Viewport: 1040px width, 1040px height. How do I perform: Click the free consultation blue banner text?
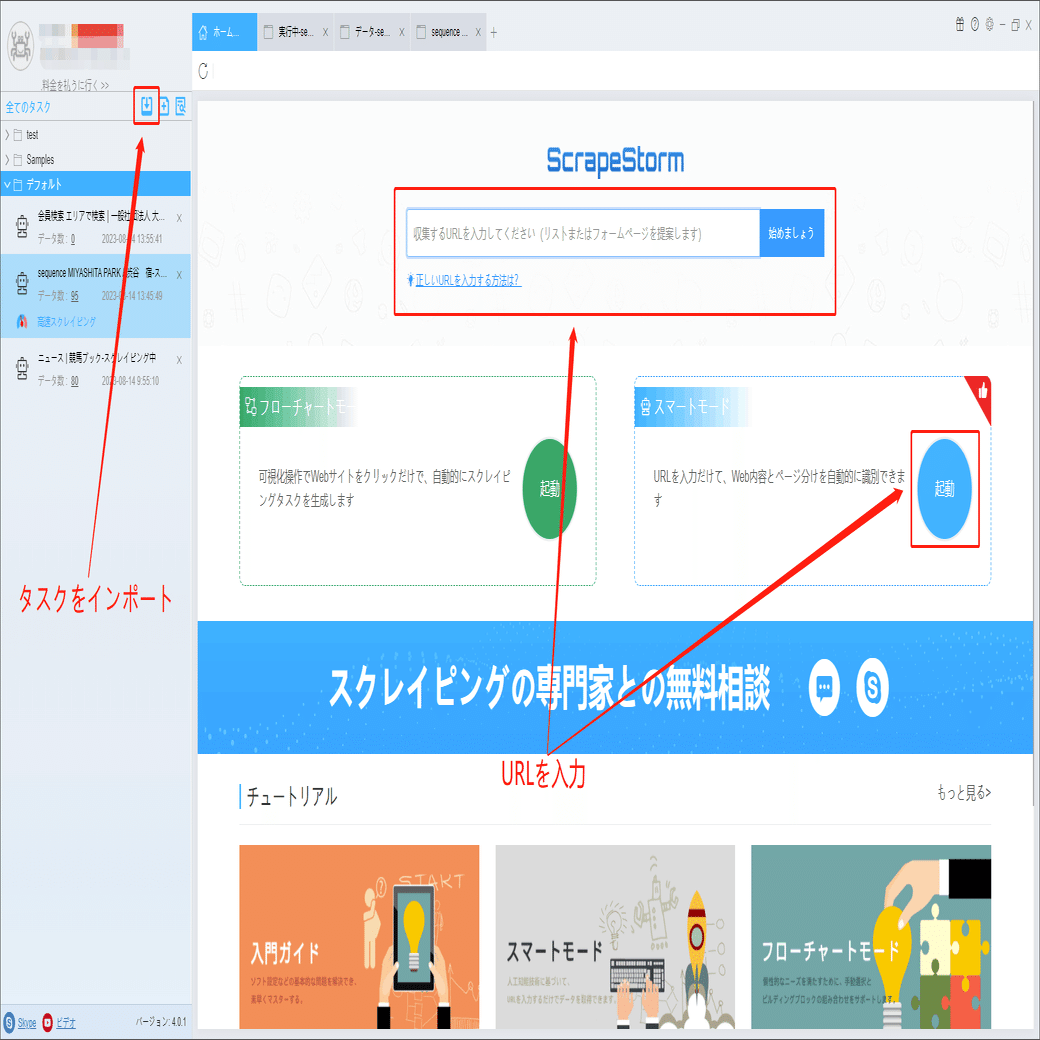[550, 687]
